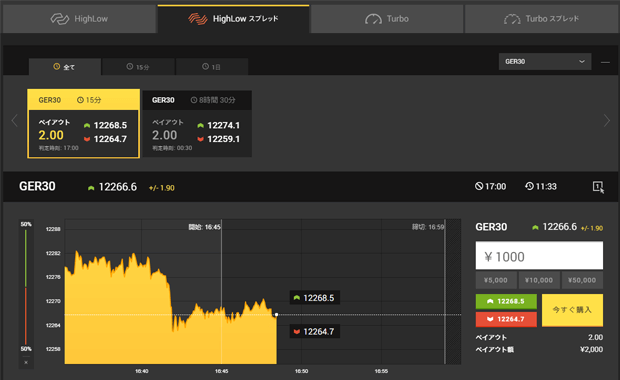The width and height of the screenshot is (620, 380).
Task: Choose red Low 12264.7 button
Action: 506,319
